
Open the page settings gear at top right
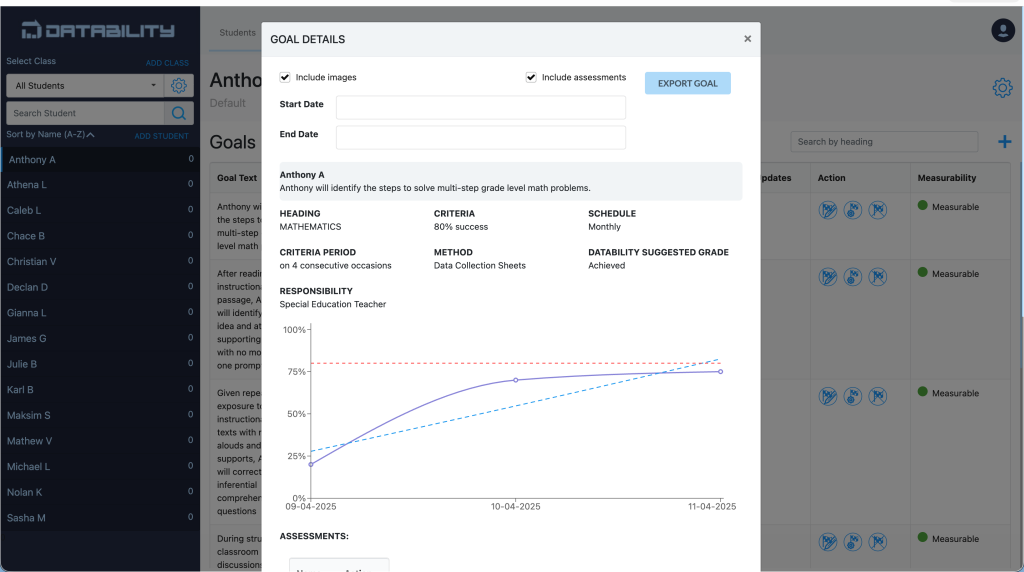[1002, 88]
